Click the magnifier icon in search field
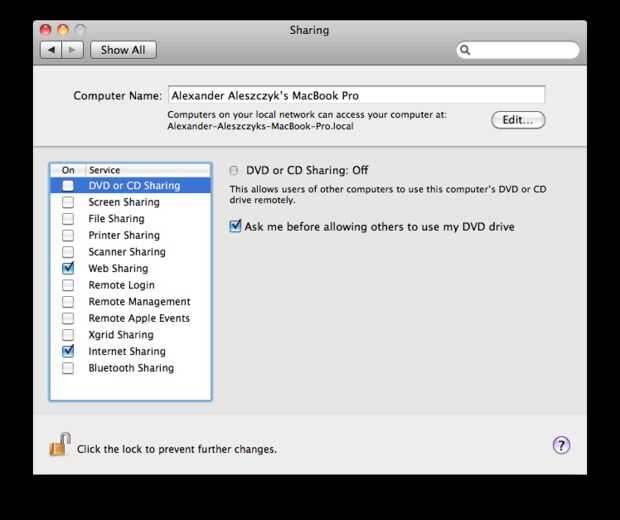 click(465, 50)
